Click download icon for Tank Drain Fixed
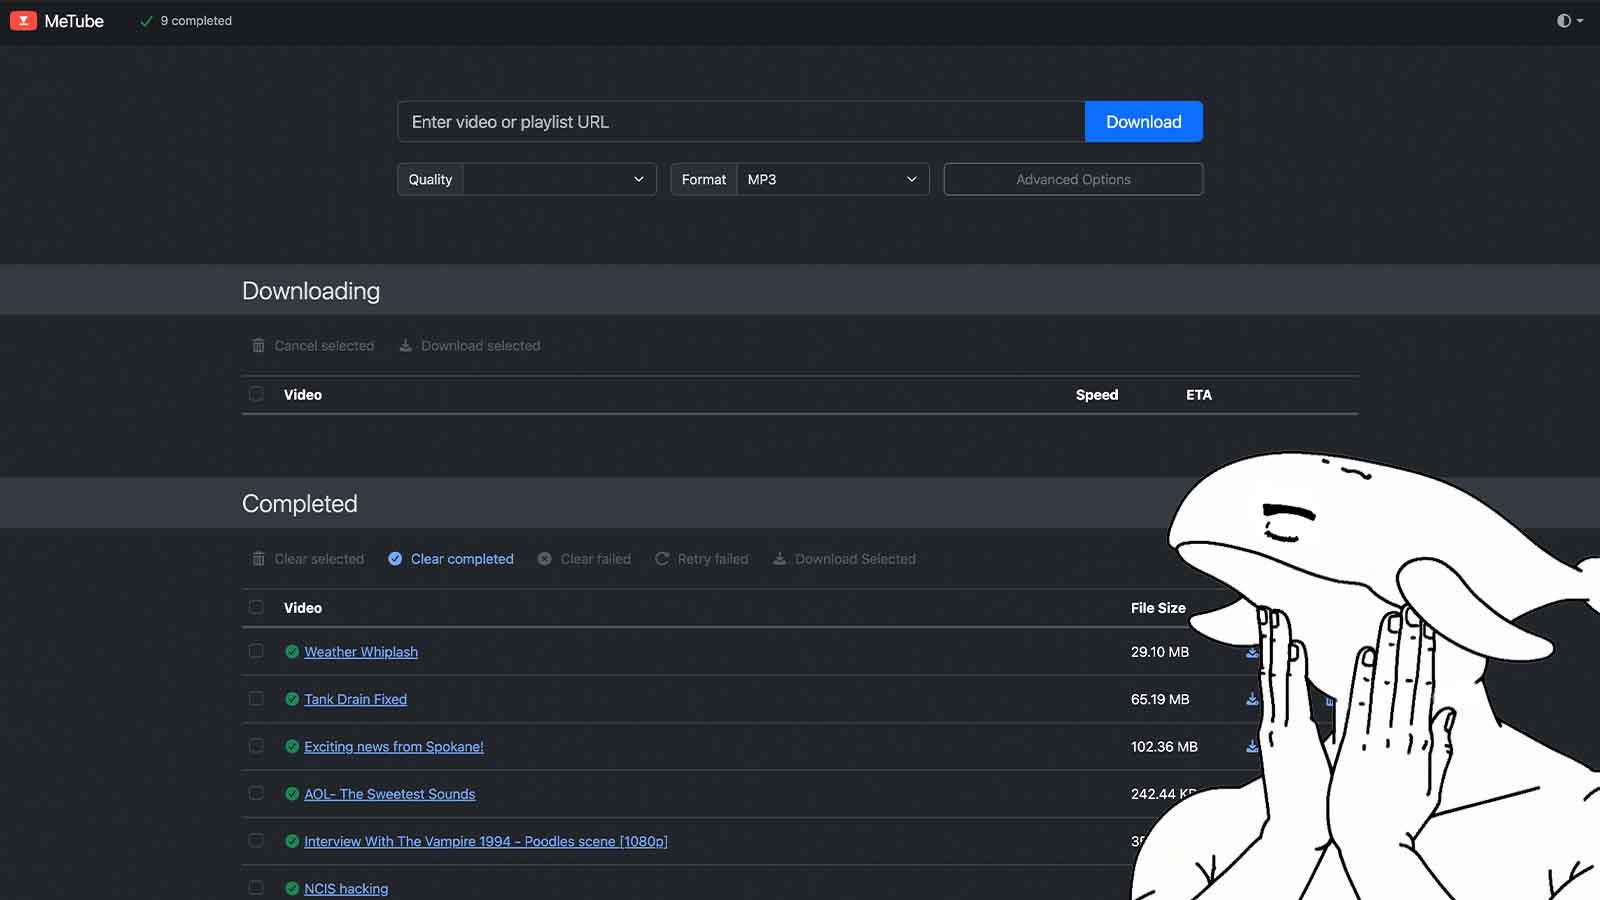Image resolution: width=1600 pixels, height=900 pixels. coord(1251,699)
